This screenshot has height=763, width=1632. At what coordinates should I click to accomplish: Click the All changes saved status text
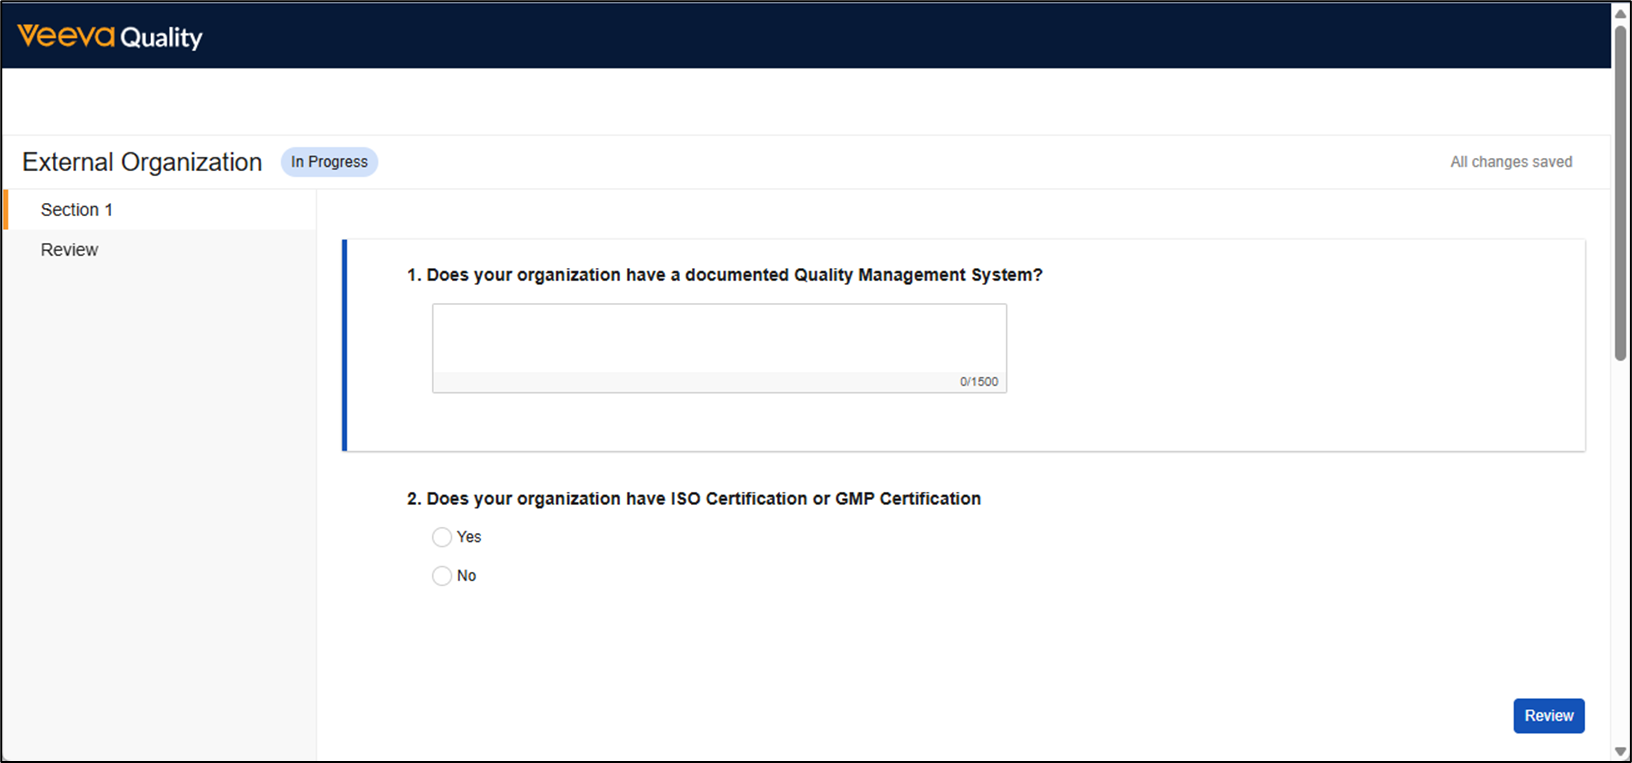1511,162
